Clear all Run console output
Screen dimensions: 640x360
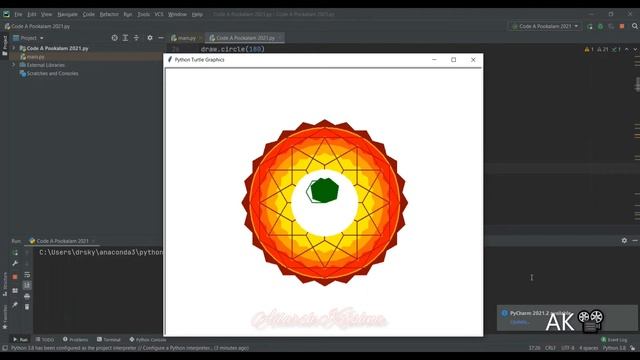click(27, 307)
